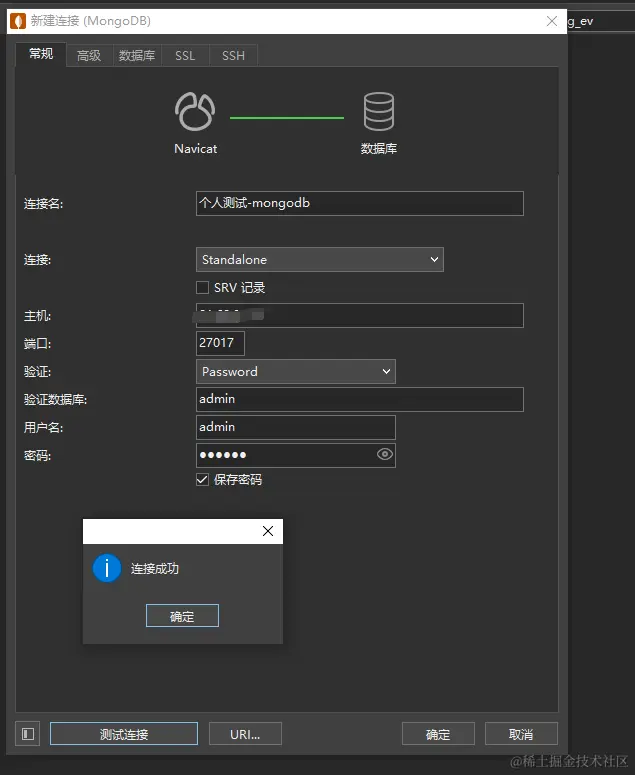The height and width of the screenshot is (775, 635).
Task: Click the 用户名: field label
Action: tap(43, 428)
